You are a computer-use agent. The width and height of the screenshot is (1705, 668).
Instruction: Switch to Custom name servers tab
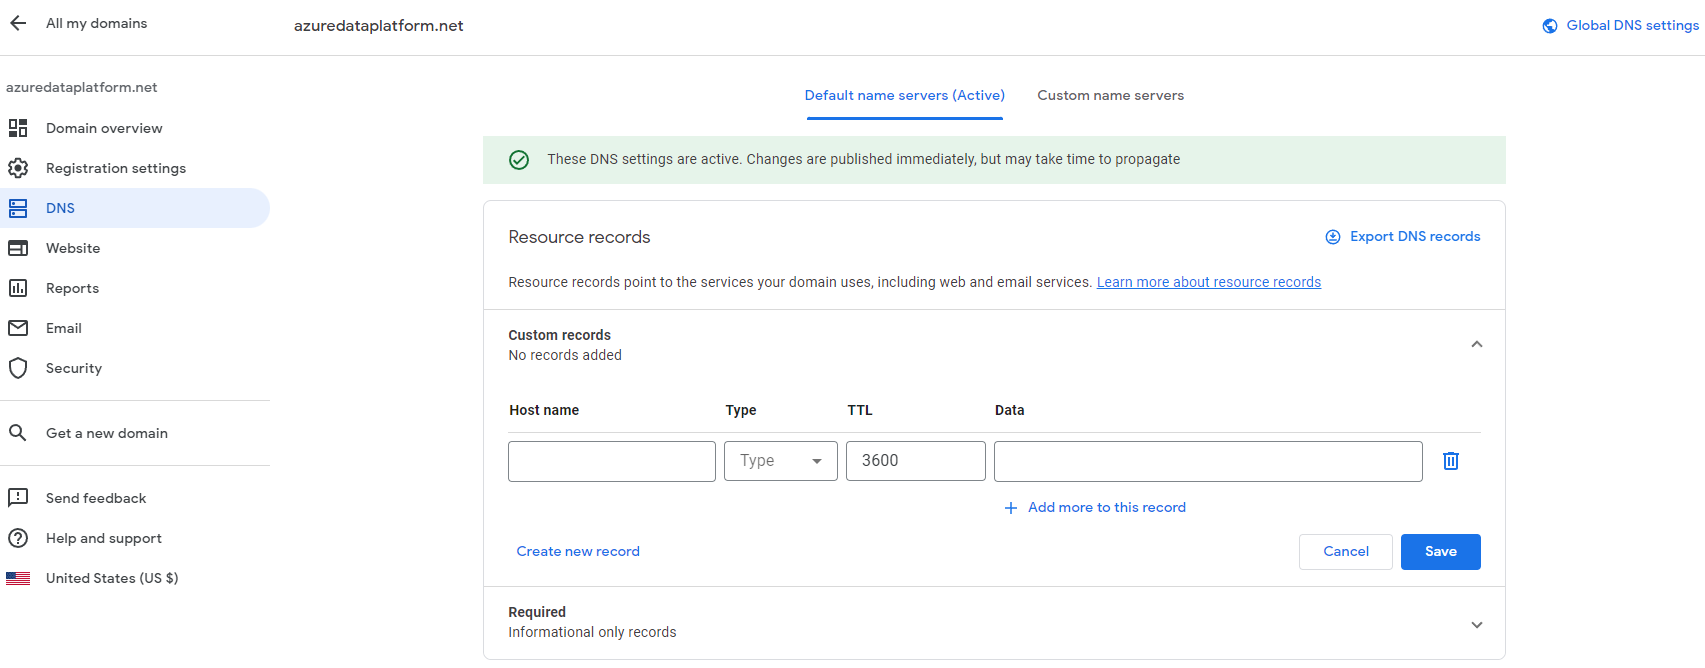point(1110,96)
